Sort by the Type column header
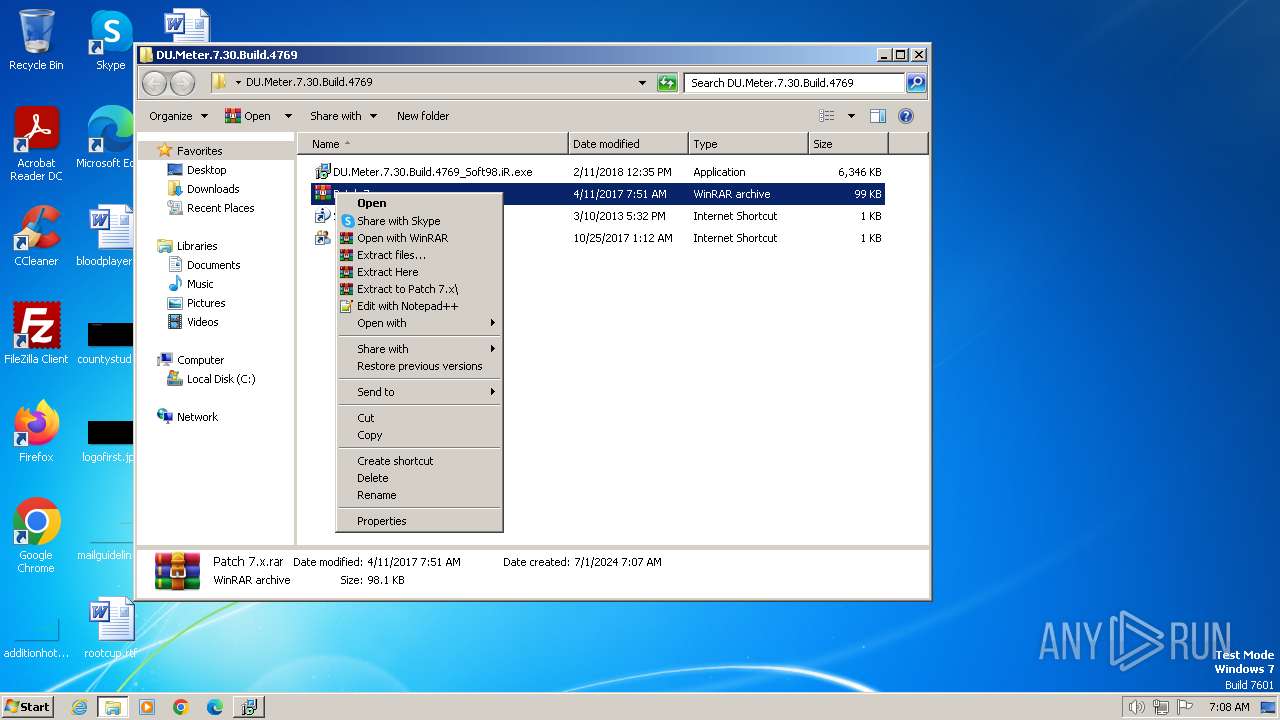The width and height of the screenshot is (1280, 720). coord(748,144)
